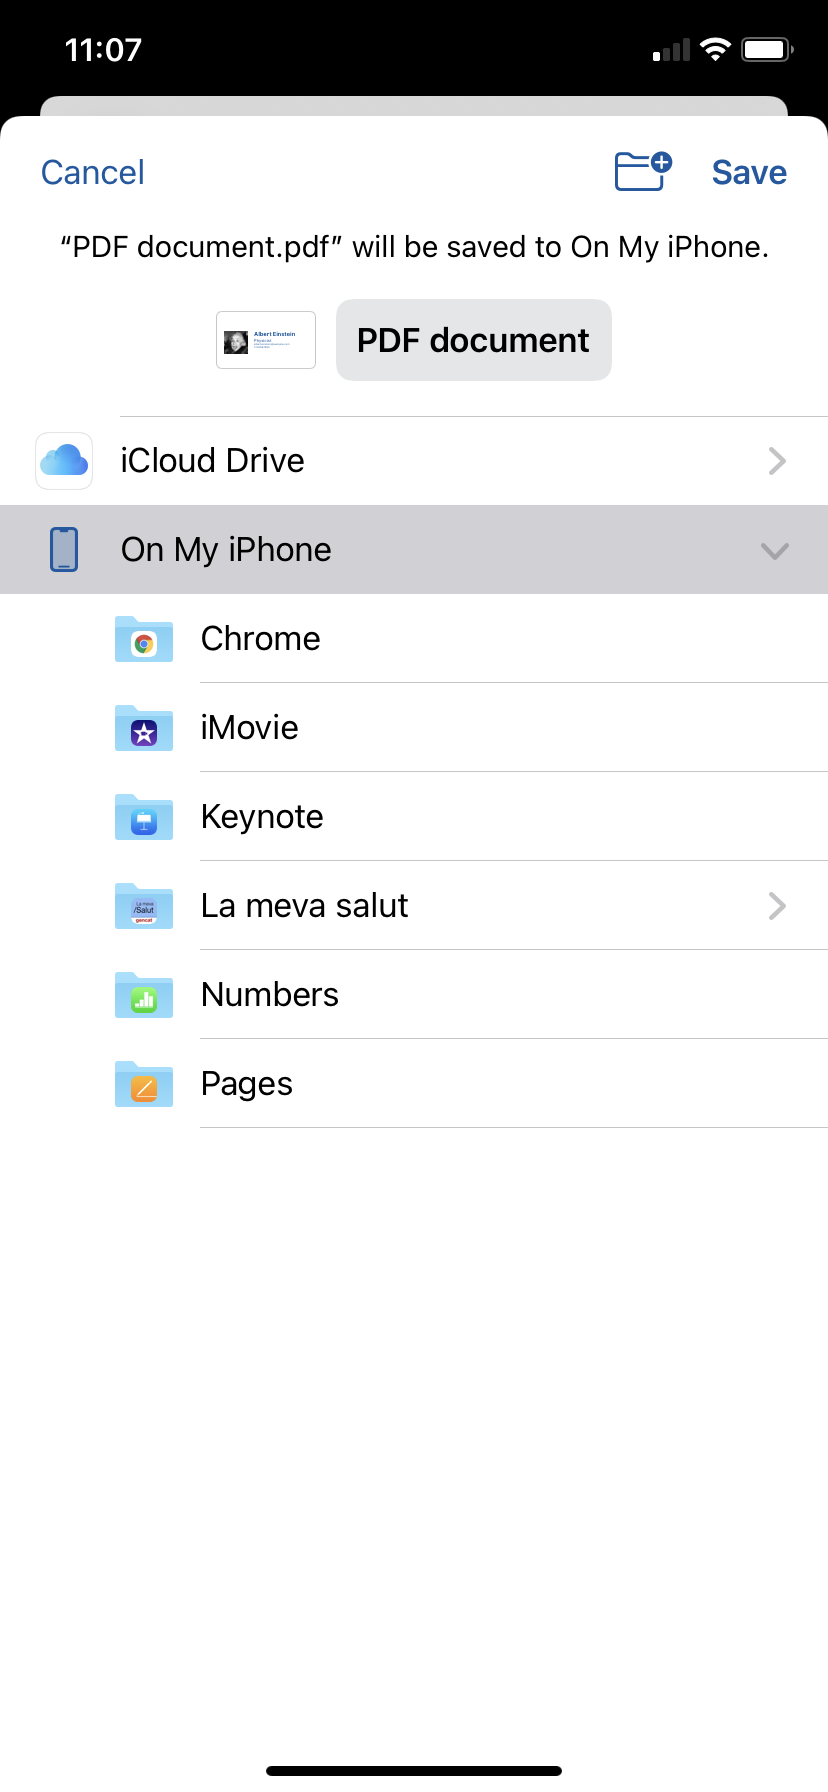Image resolution: width=828 pixels, height=1792 pixels.
Task: Tap the new folder icon
Action: tap(643, 171)
